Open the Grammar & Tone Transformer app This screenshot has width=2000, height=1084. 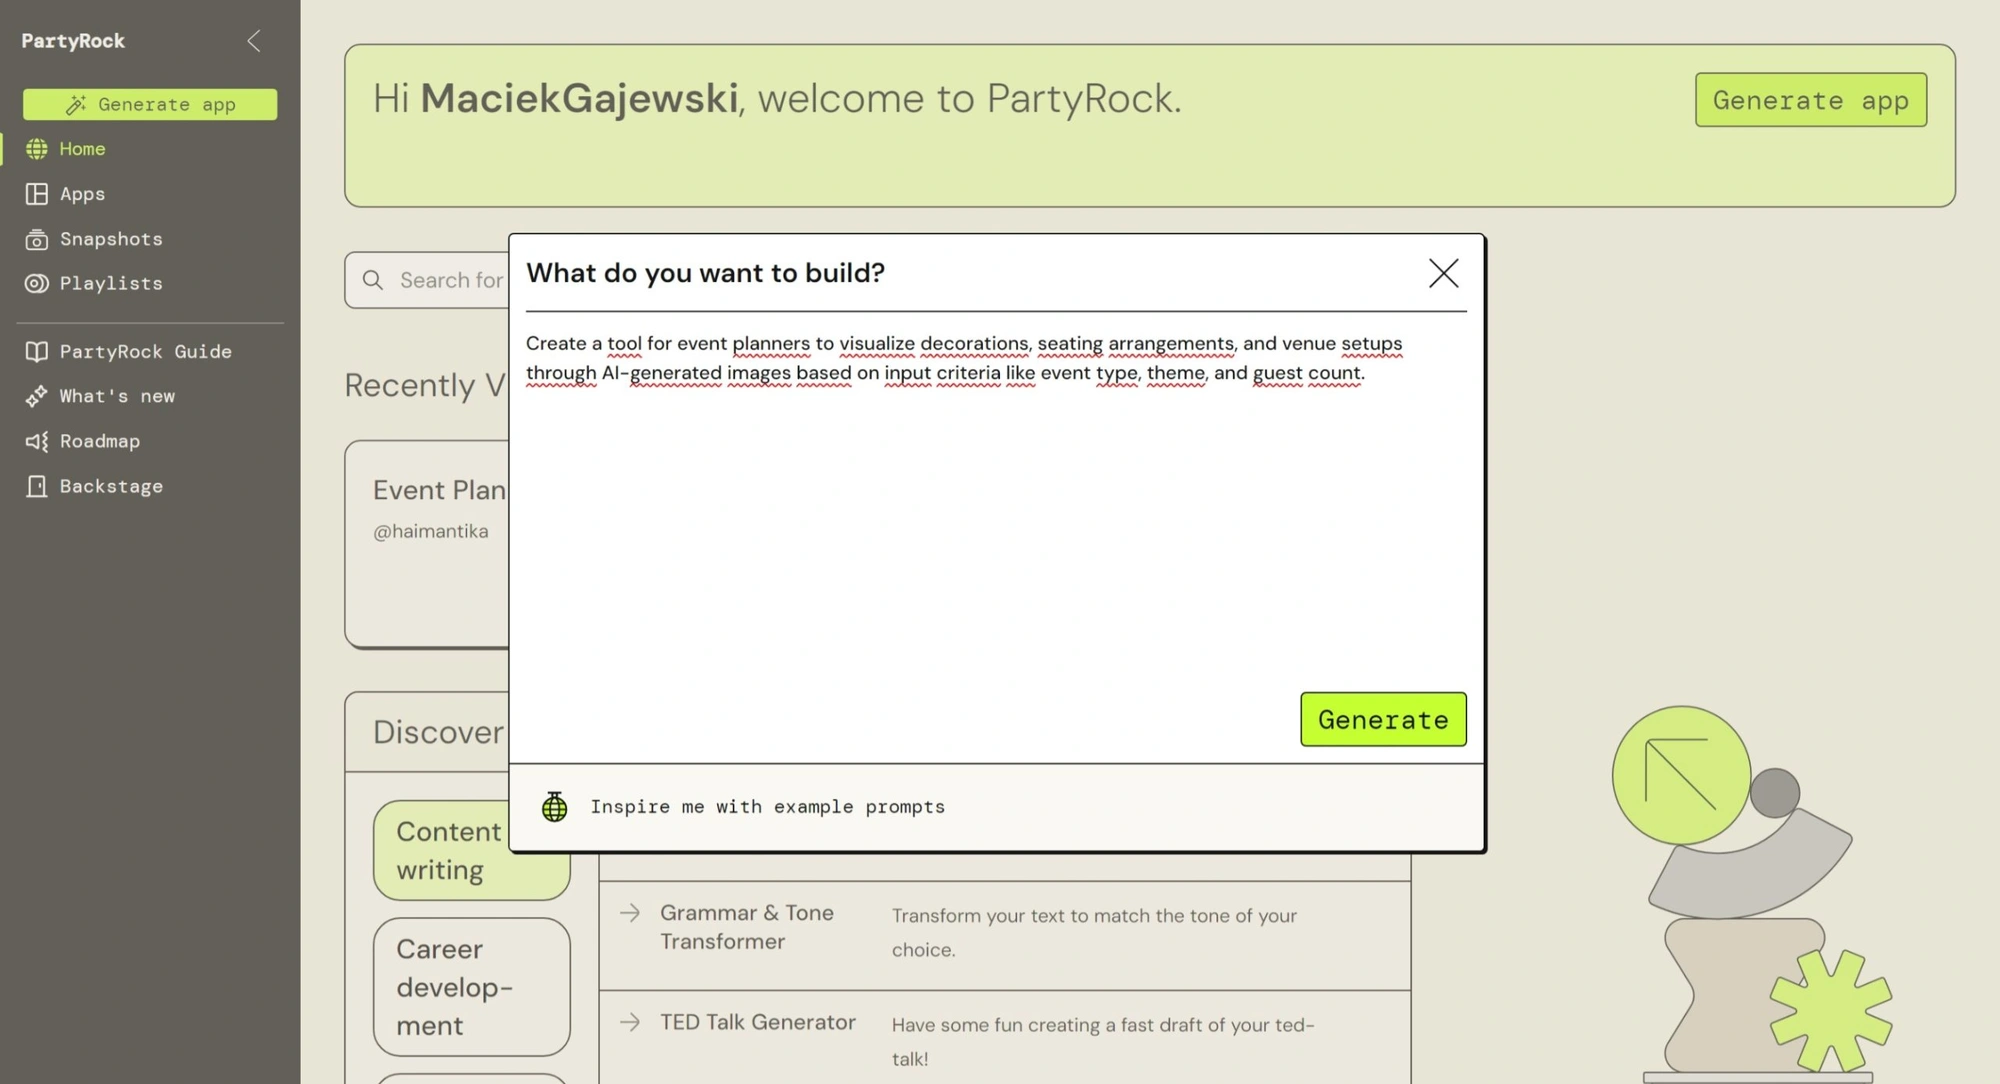pos(747,927)
